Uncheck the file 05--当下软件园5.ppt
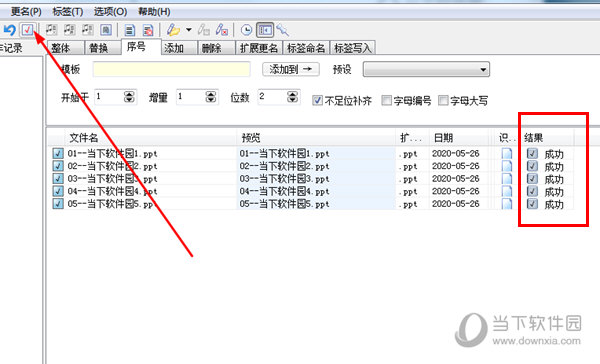 58,204
